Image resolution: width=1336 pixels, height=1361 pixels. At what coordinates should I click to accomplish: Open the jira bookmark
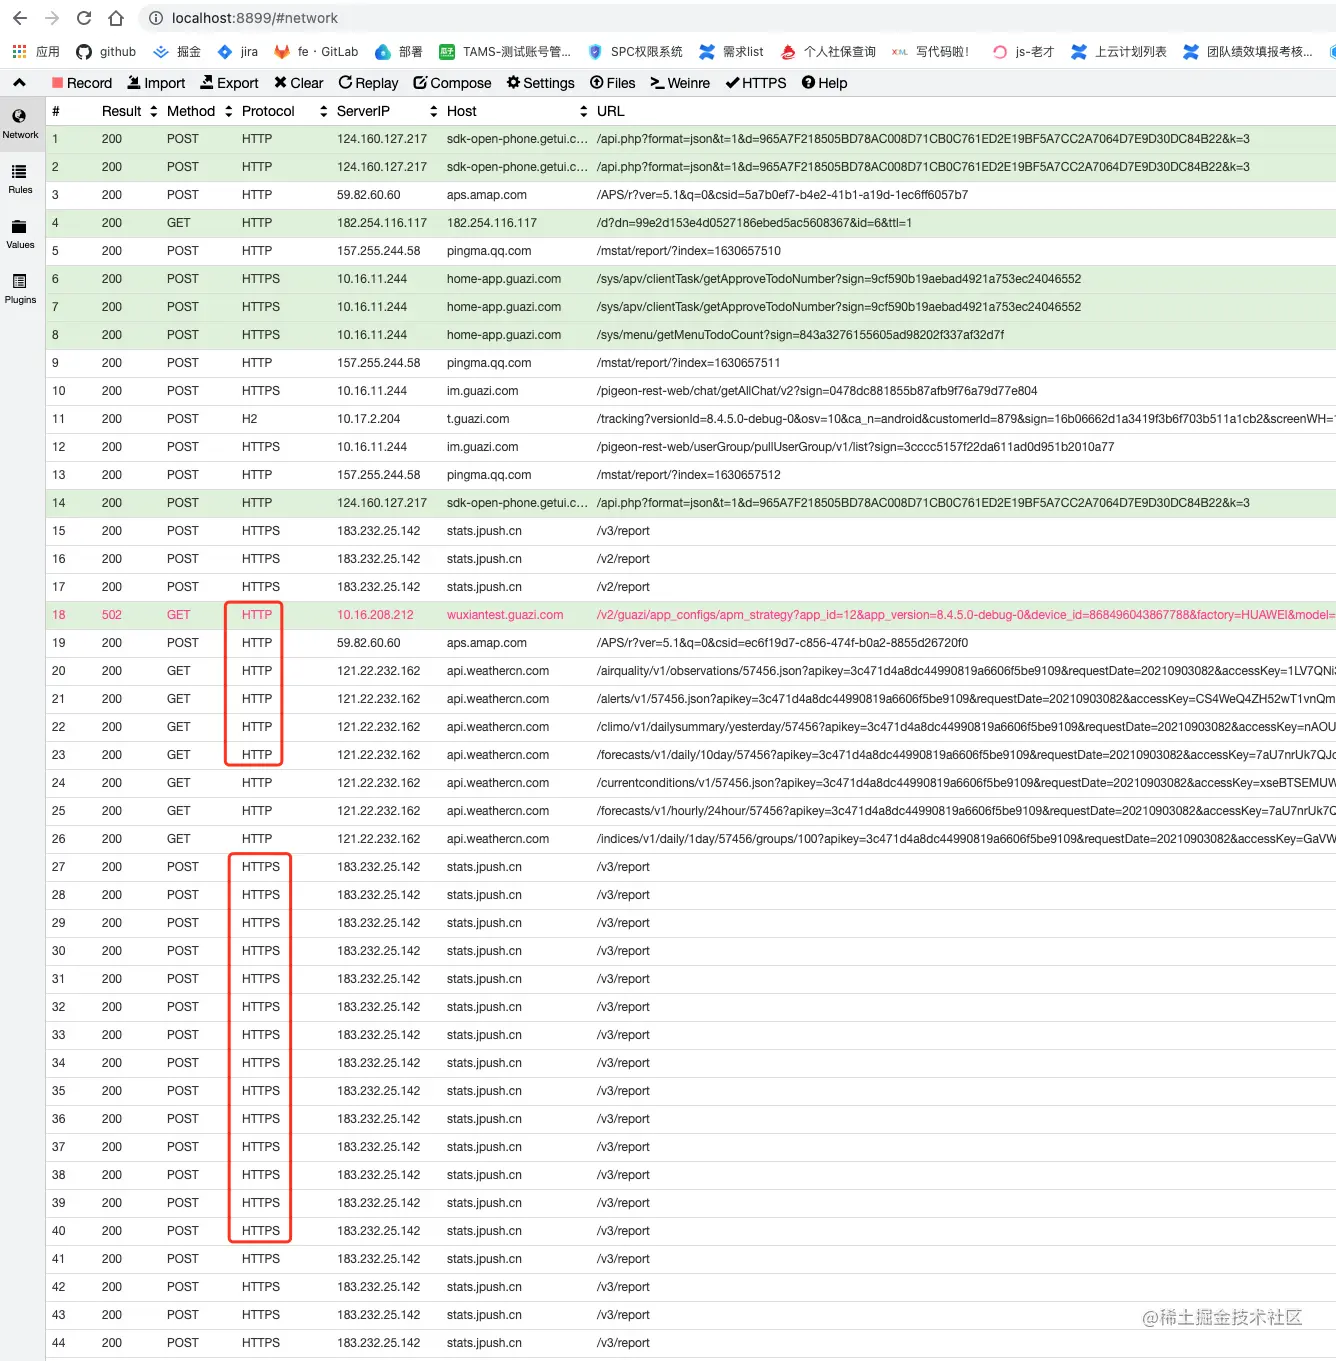[x=238, y=52]
